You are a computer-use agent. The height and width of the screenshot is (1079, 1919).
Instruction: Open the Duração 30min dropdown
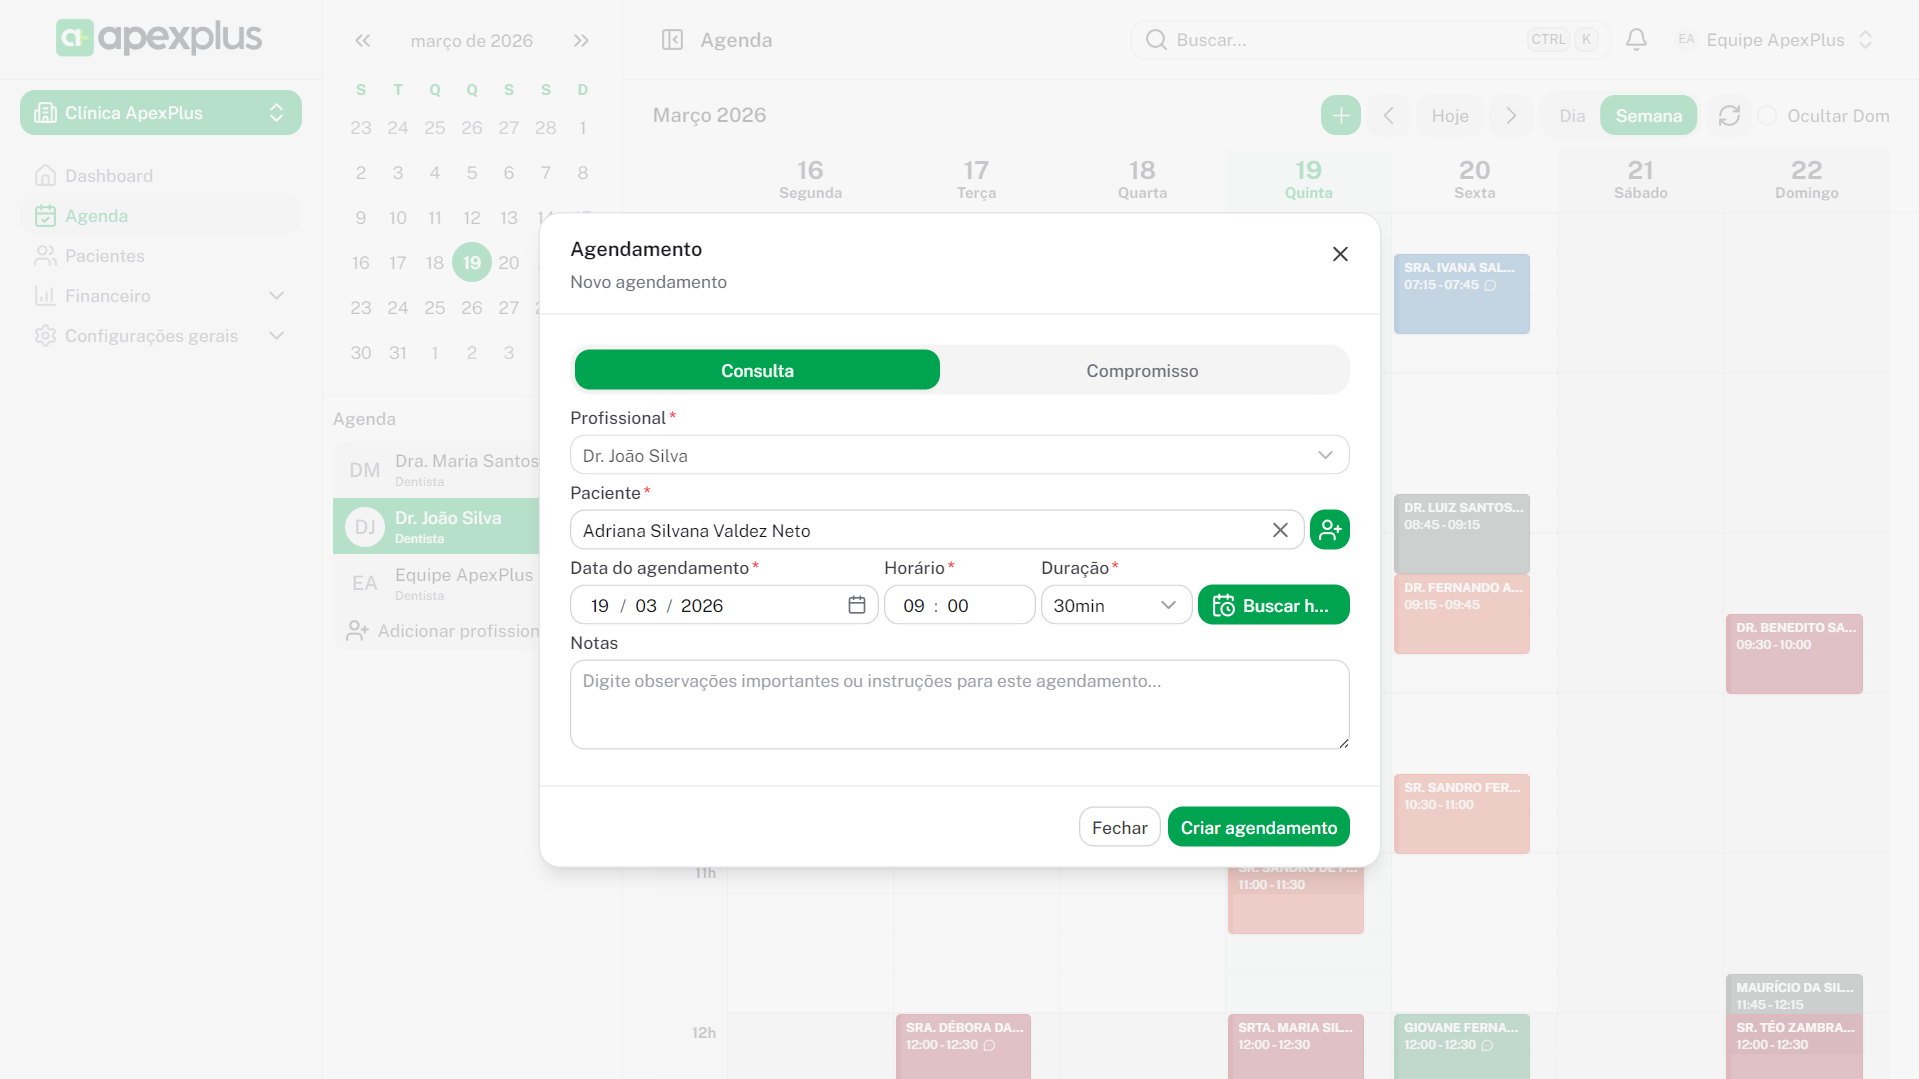point(1115,605)
